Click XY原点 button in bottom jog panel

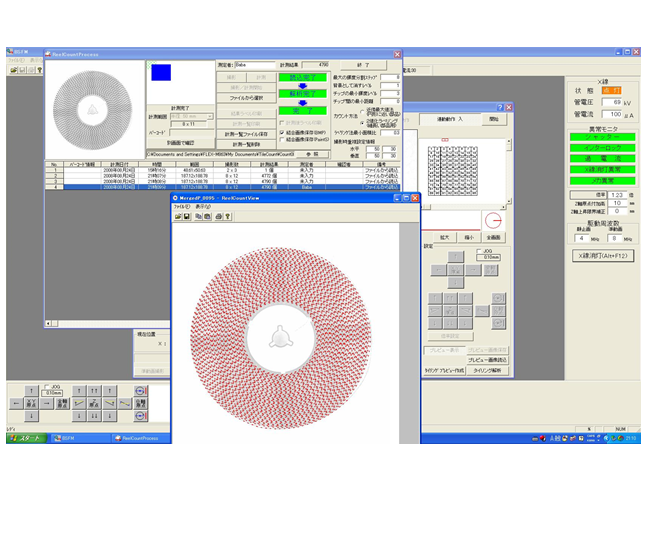(31, 403)
